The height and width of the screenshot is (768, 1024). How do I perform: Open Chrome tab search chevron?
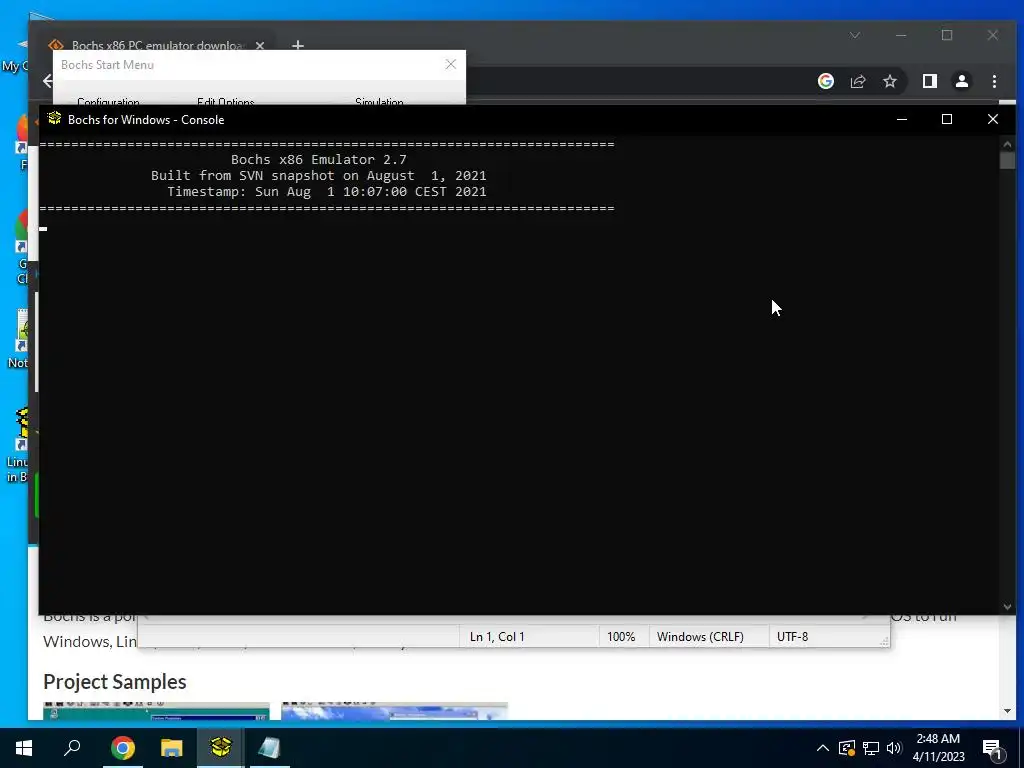(855, 35)
